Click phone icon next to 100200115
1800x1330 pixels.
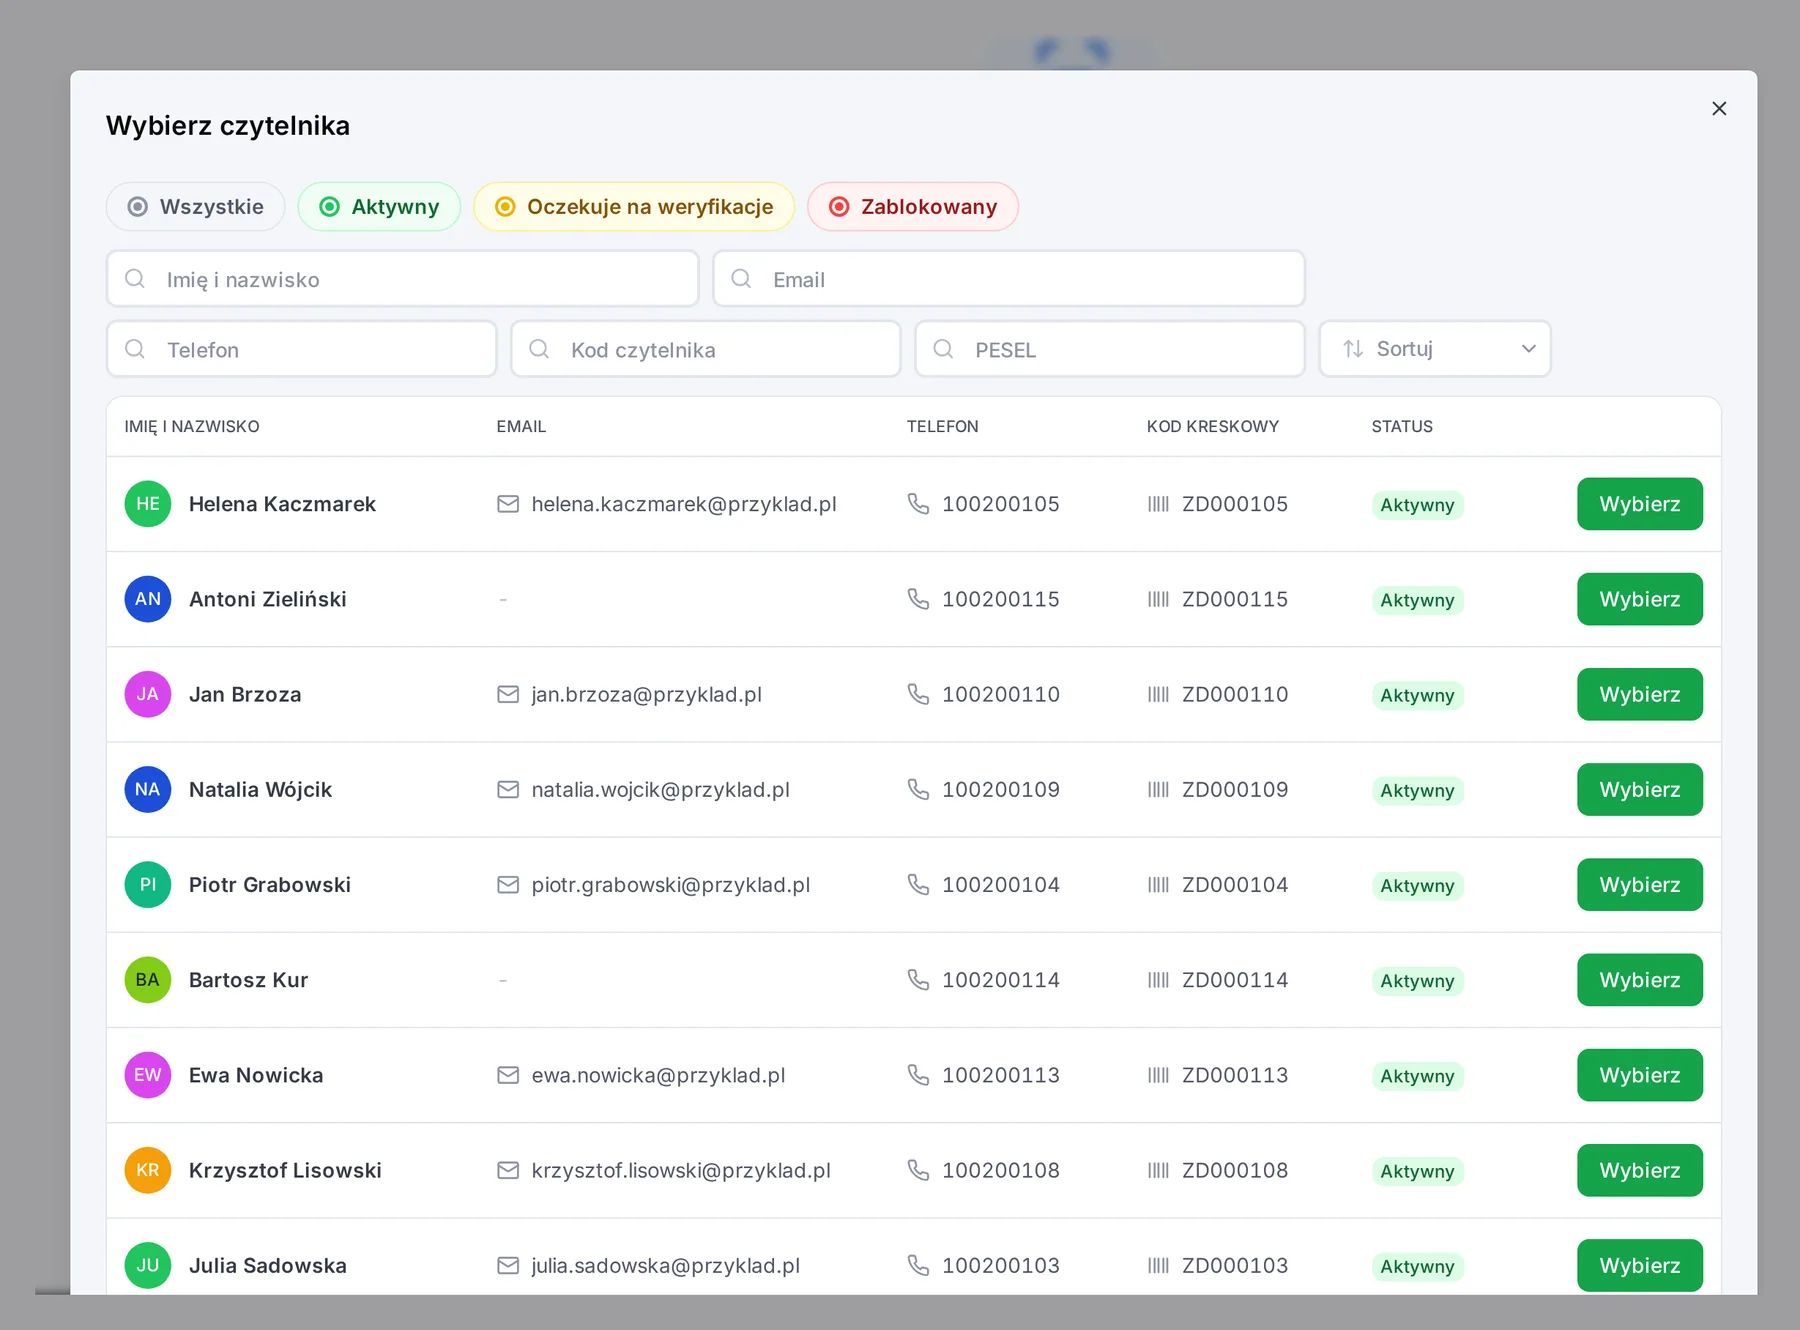(x=918, y=599)
